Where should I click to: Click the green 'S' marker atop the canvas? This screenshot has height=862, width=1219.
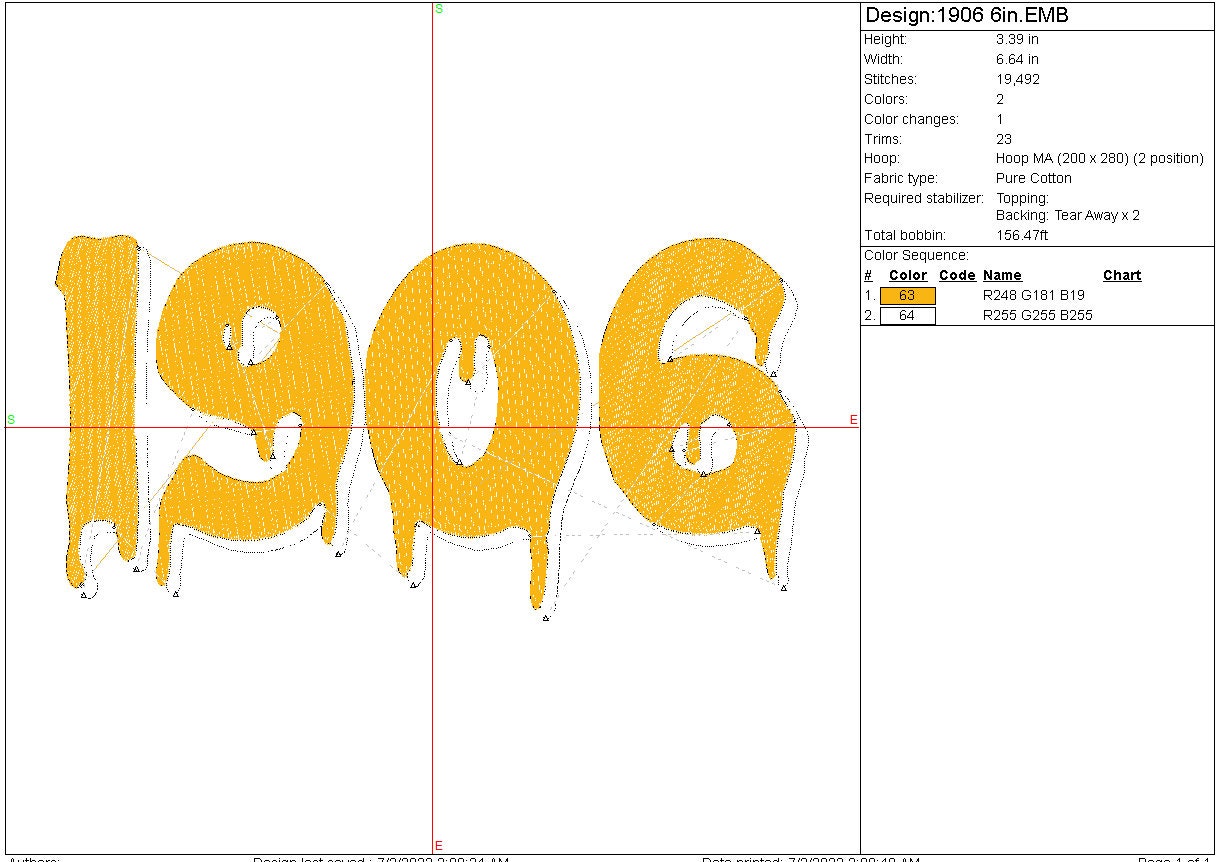click(x=438, y=9)
